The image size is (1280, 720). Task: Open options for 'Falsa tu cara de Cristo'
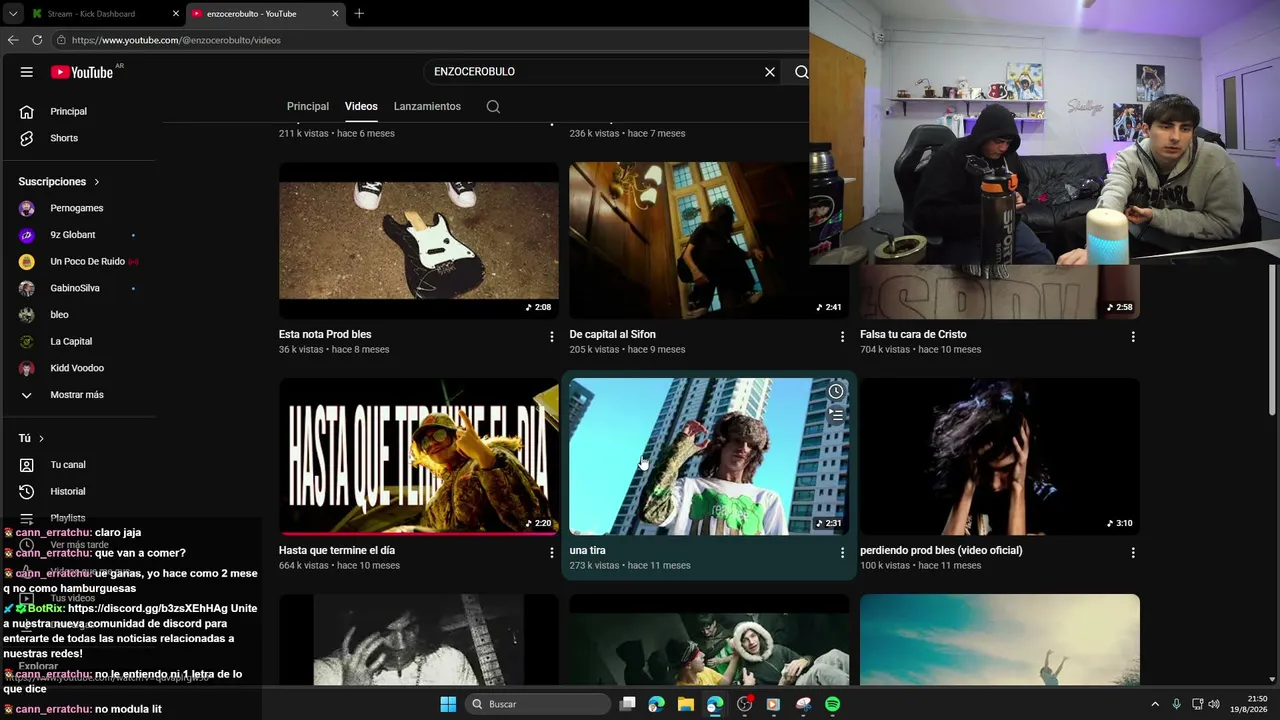[x=1133, y=337]
